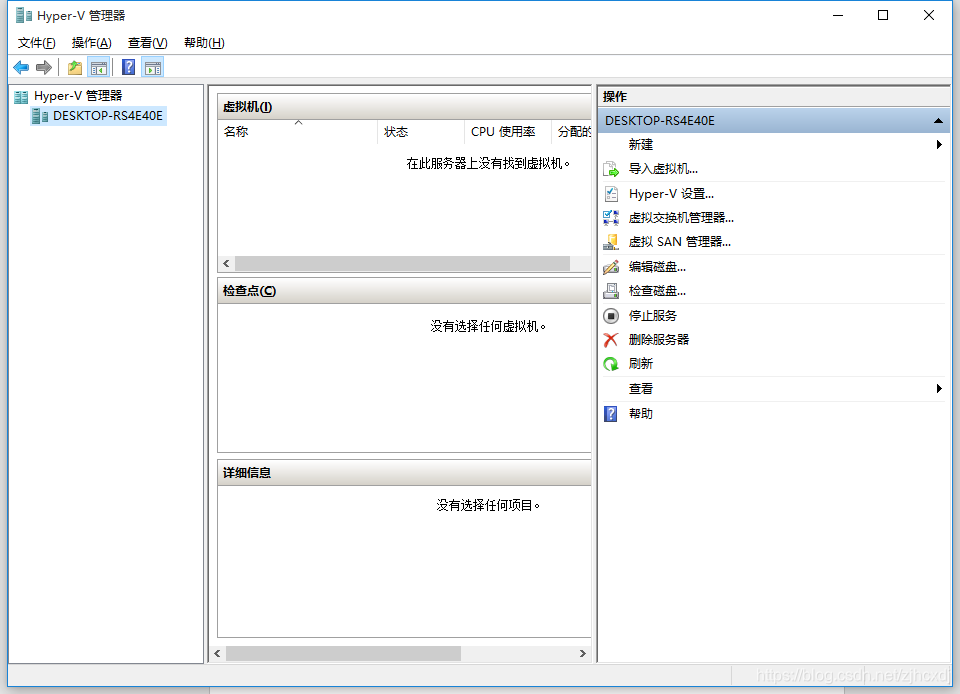Collapse the DESKTOP-RS4E40E actions section arrow

(x=938, y=121)
